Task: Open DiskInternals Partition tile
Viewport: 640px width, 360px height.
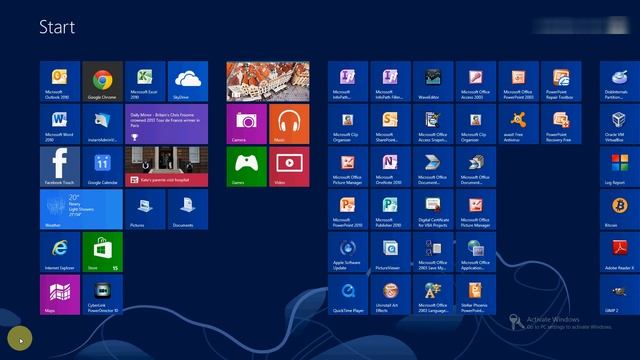Action: 620,81
